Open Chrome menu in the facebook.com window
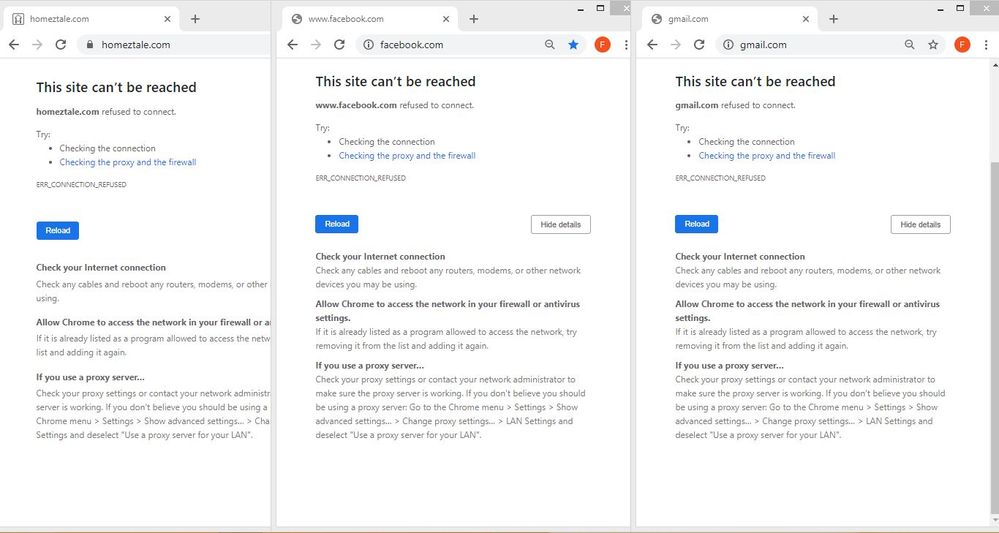The width and height of the screenshot is (999, 533). coord(626,45)
